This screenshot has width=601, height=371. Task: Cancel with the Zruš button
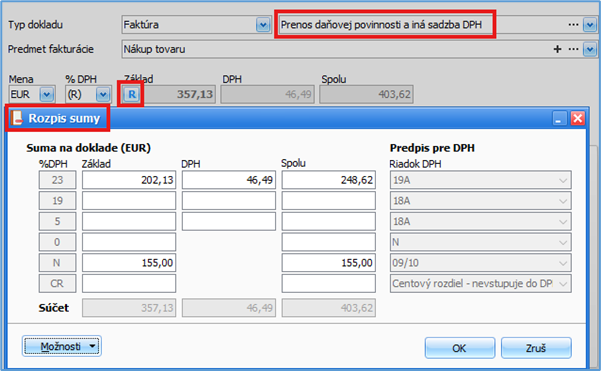536,348
